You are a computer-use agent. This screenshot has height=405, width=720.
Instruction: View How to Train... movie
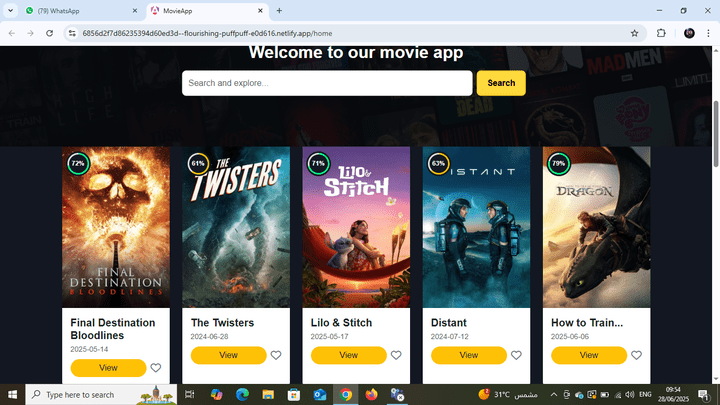(x=589, y=355)
